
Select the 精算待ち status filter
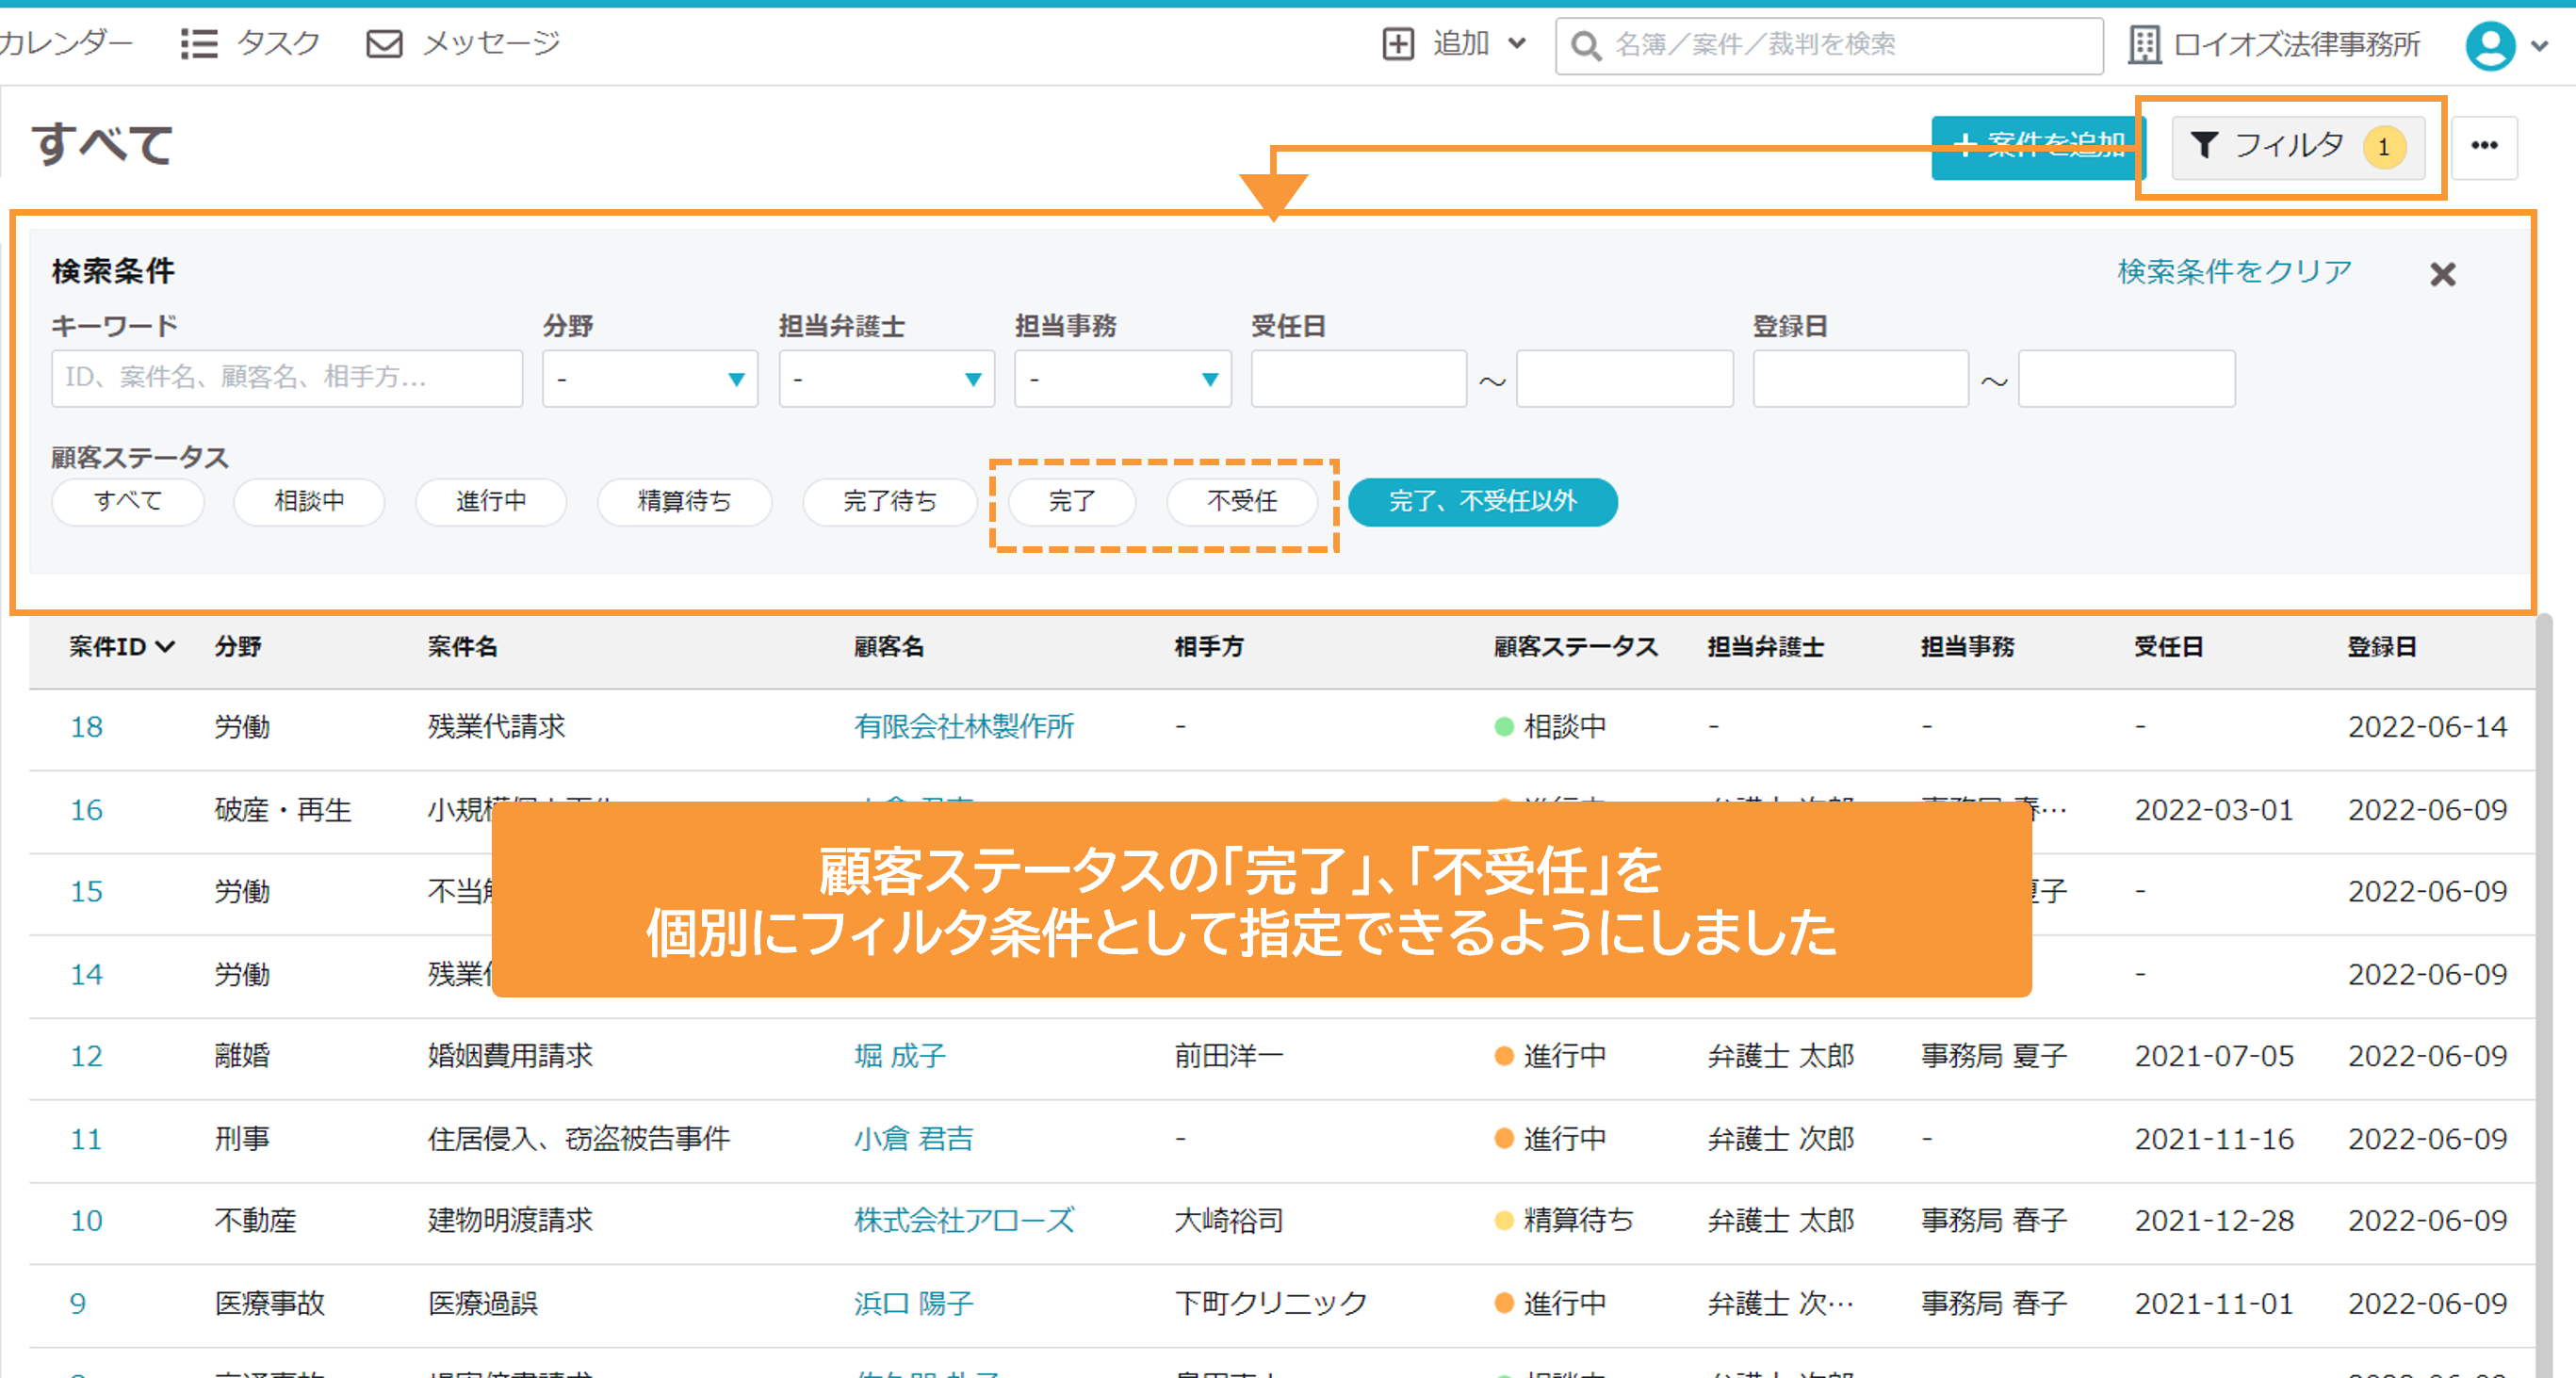[x=685, y=501]
